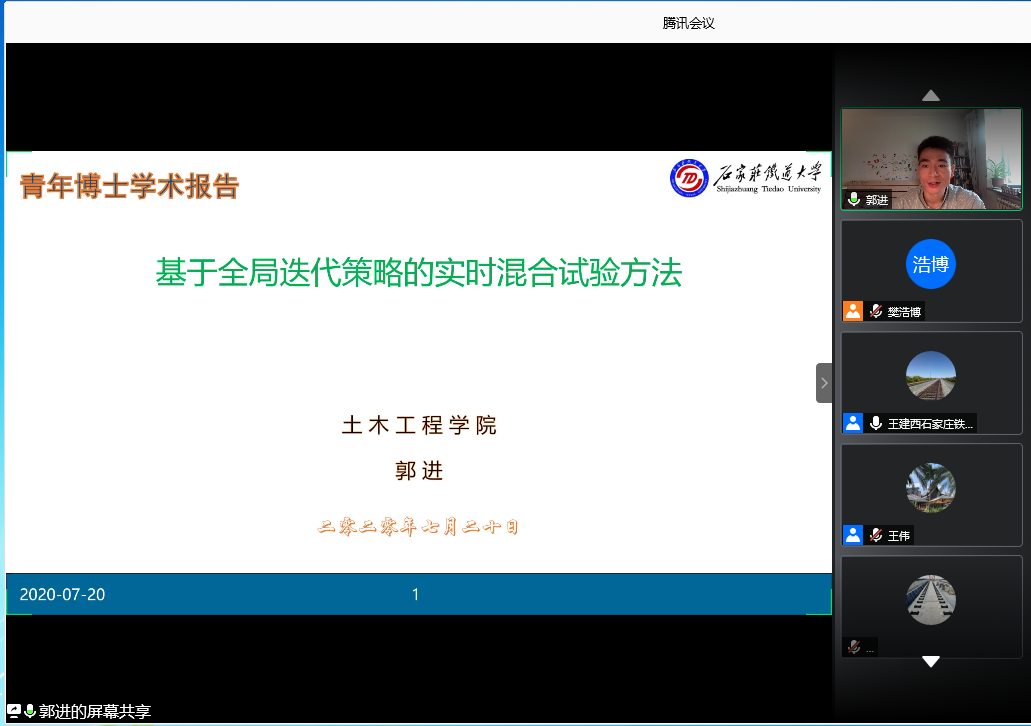Click 王建西's microphone icon
This screenshot has height=726, width=1031.
(x=875, y=423)
